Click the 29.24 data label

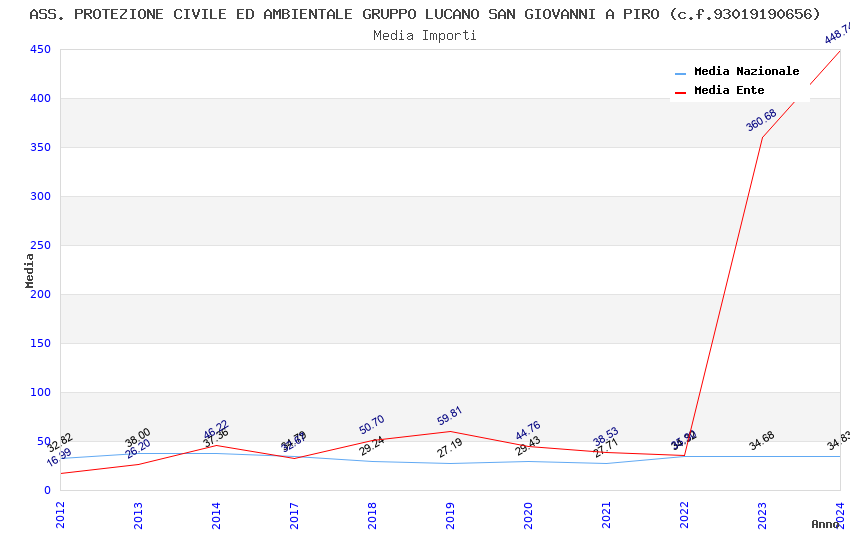[372, 446]
